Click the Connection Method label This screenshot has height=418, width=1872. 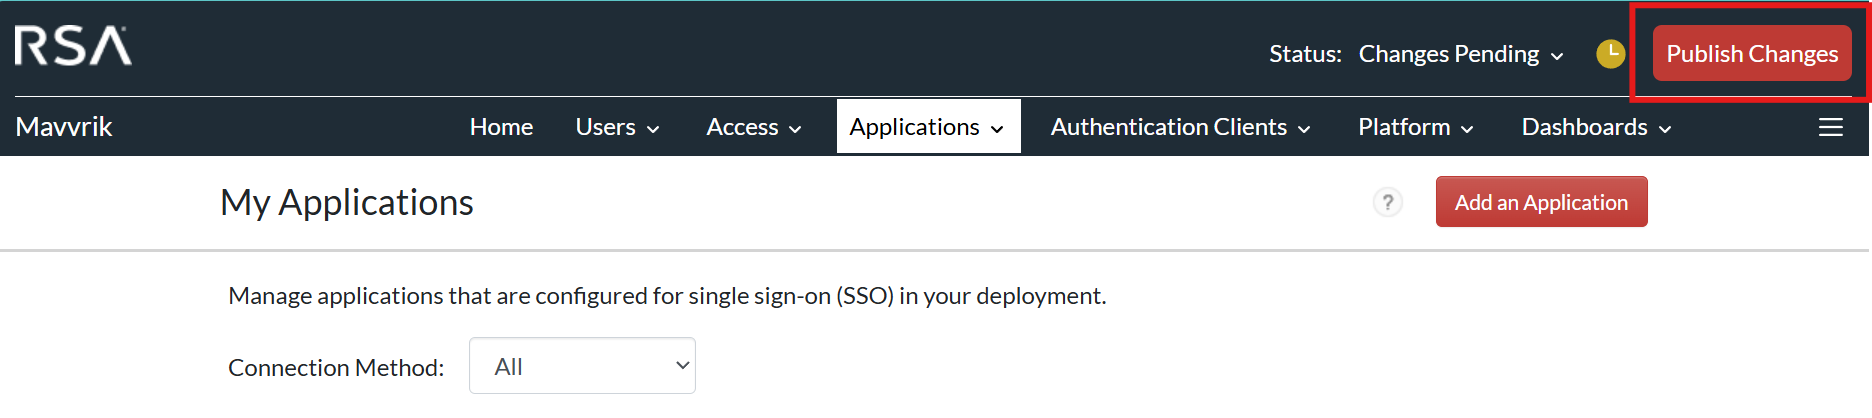coord(336,367)
